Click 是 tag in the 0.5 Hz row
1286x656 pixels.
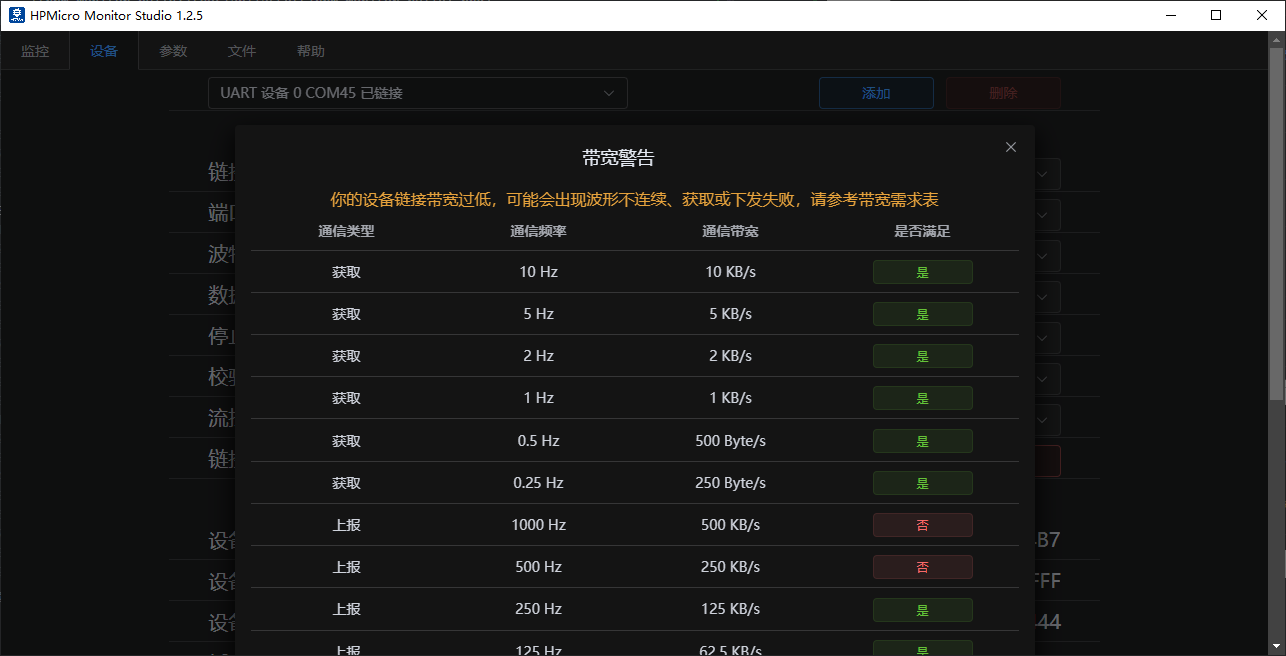(x=923, y=441)
